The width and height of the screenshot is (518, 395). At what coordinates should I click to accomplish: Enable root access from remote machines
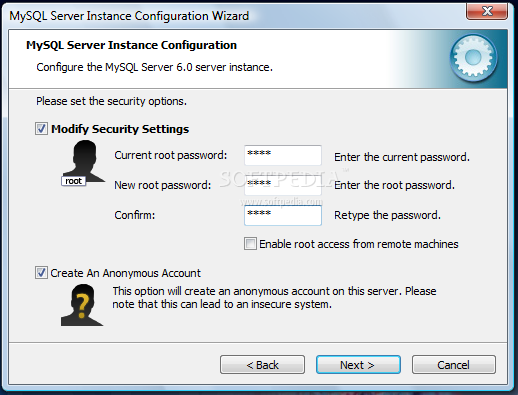pyautogui.click(x=250, y=244)
